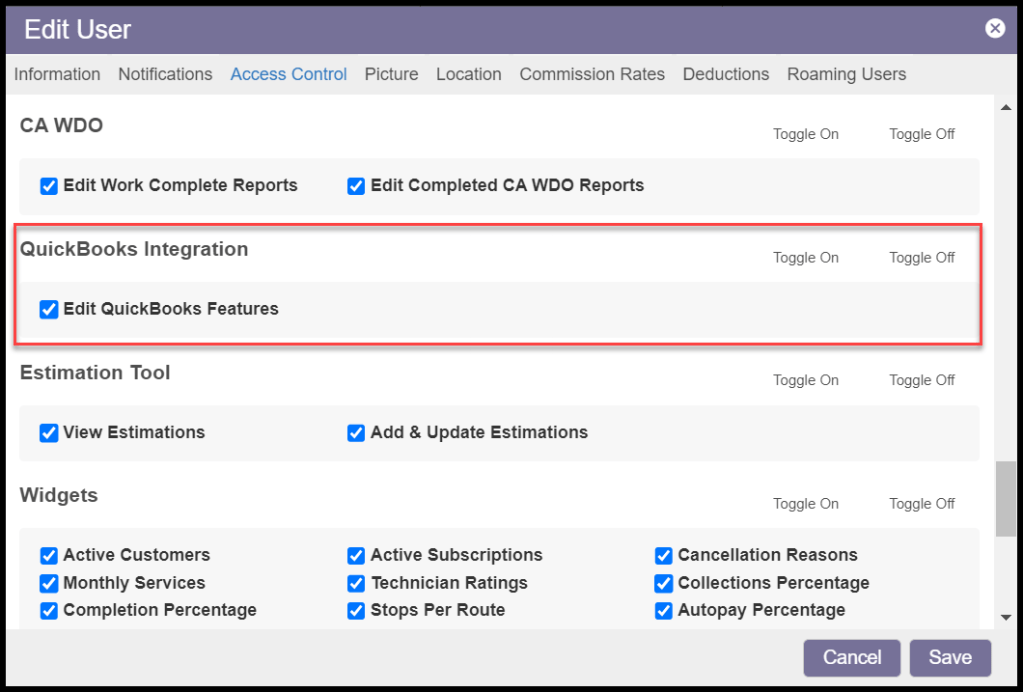Click Toggle On for QuickBooks Integration
Image resolution: width=1023 pixels, height=692 pixels.
tap(805, 258)
